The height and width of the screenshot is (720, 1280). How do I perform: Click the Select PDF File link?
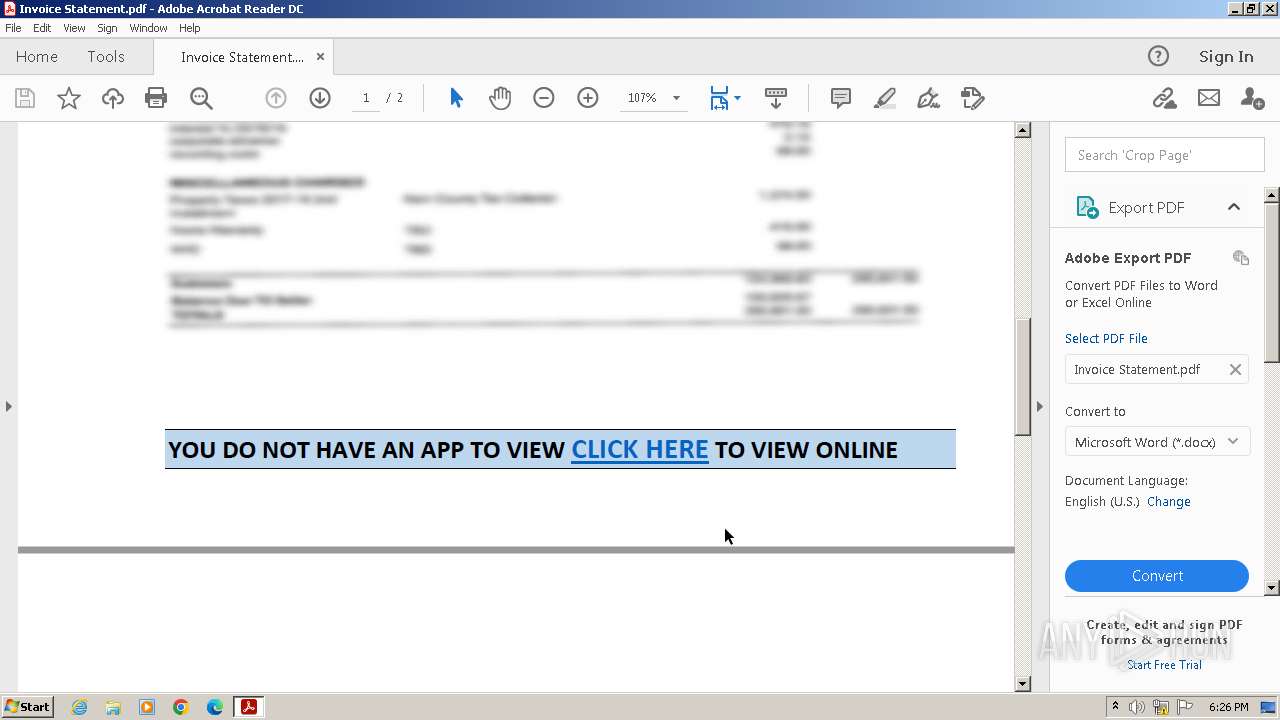(1106, 338)
